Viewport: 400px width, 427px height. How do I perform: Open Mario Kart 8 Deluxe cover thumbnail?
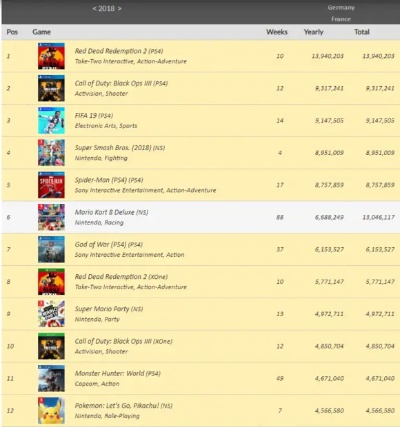51,217
